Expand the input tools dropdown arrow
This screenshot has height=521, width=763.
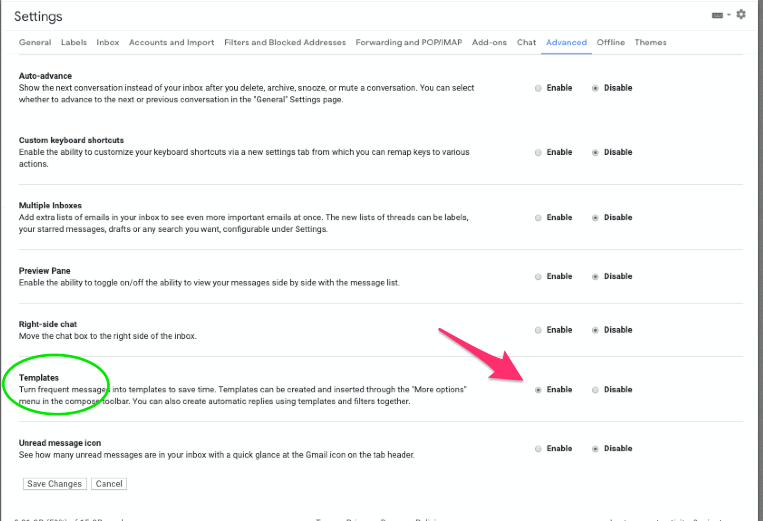tap(729, 15)
